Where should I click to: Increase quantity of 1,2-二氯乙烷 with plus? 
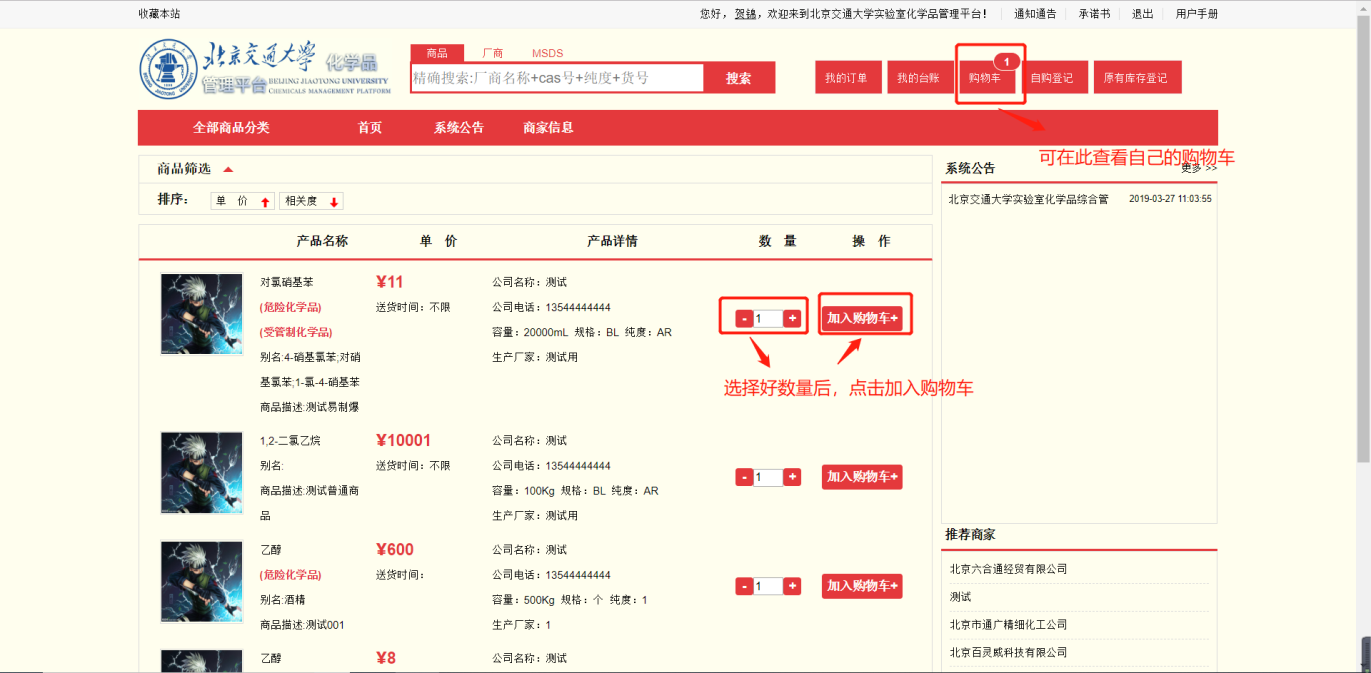point(792,477)
